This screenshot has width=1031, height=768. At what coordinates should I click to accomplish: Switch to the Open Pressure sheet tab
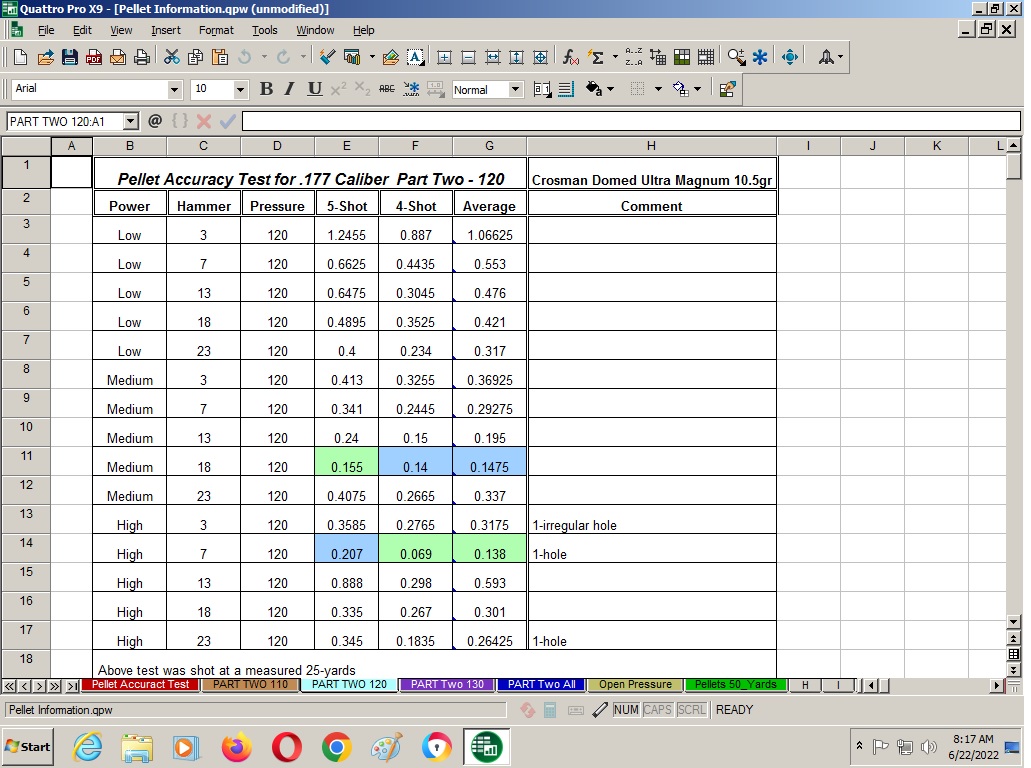[635, 684]
